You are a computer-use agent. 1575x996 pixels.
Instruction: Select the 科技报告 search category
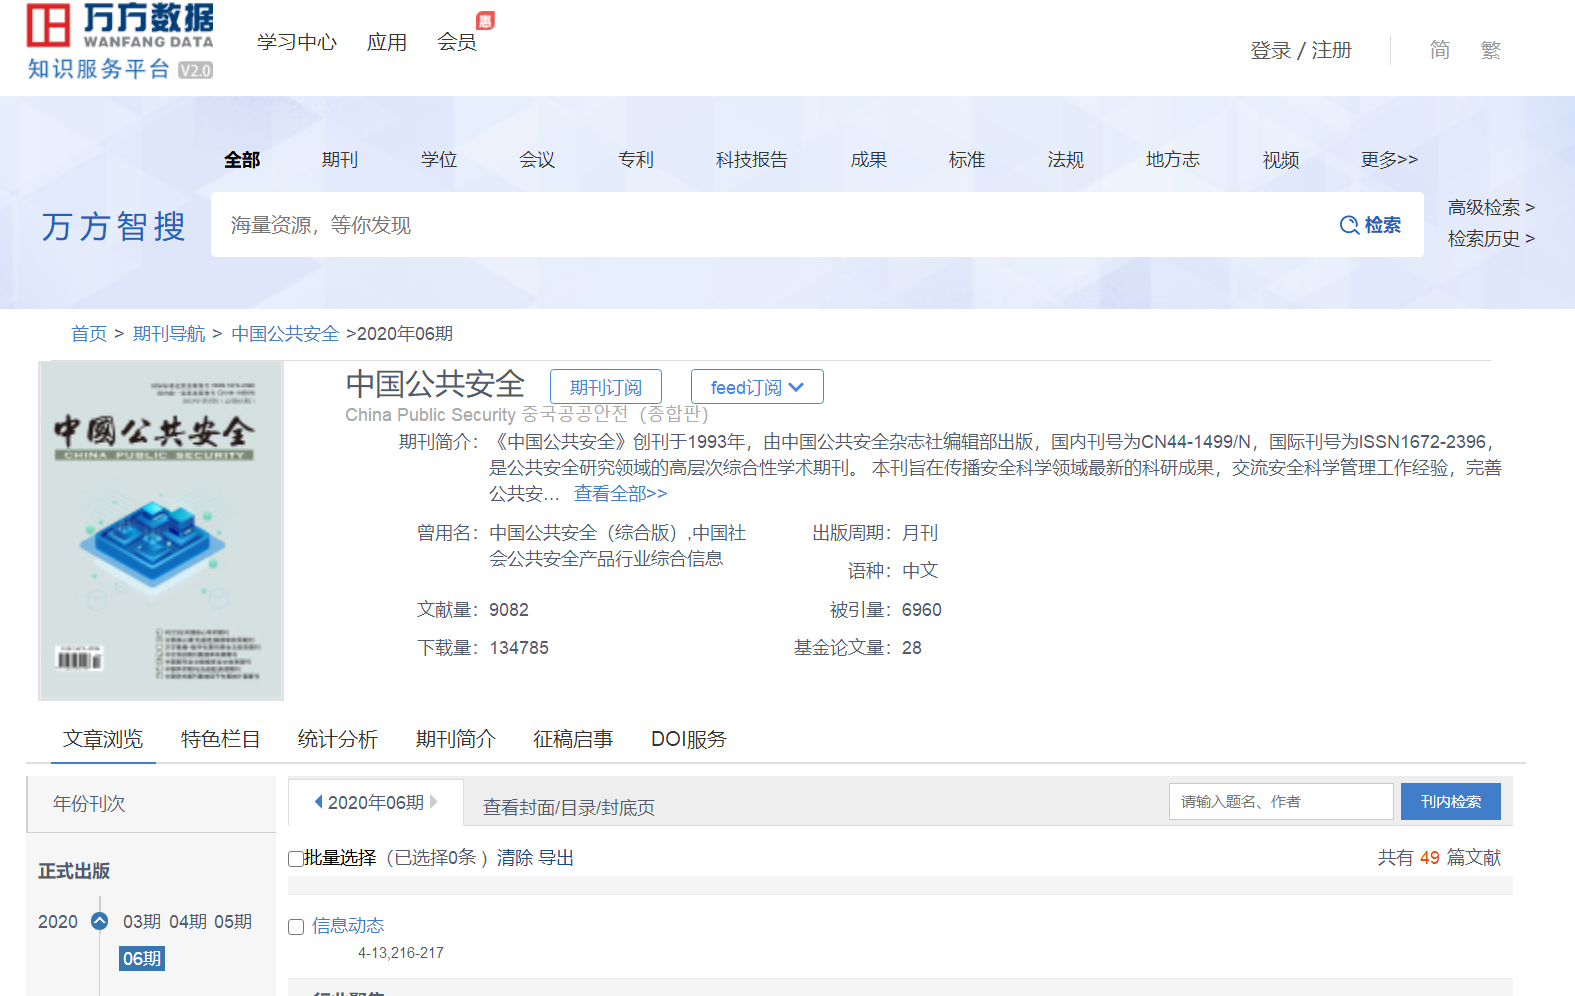pyautogui.click(x=752, y=160)
